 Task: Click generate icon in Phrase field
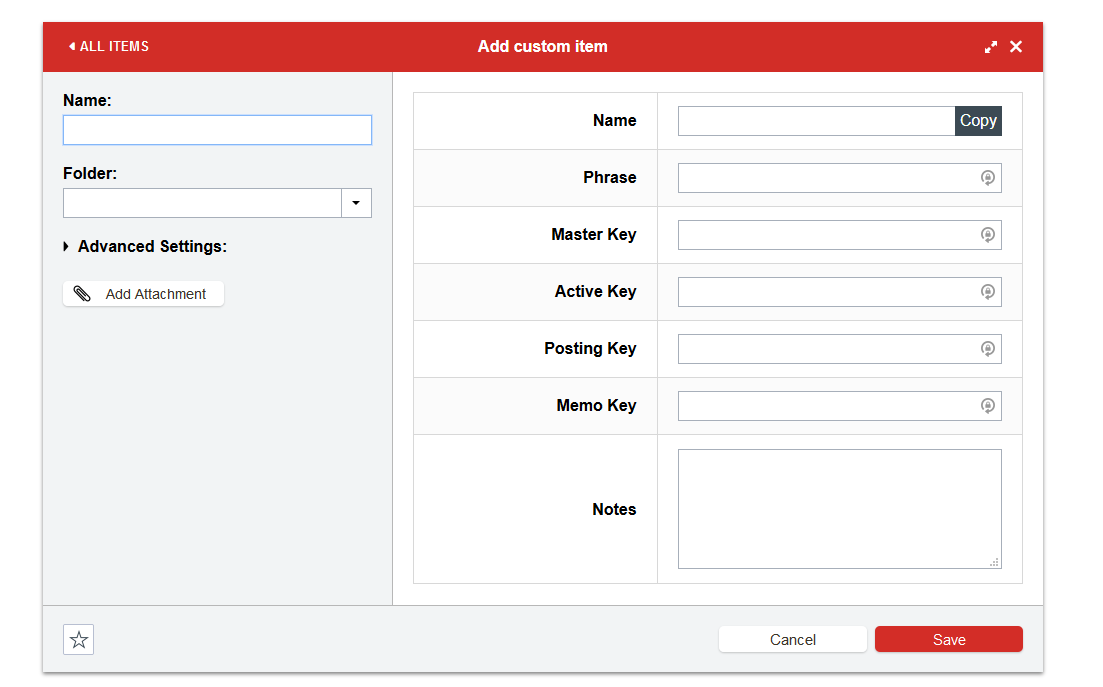pyautogui.click(x=987, y=178)
